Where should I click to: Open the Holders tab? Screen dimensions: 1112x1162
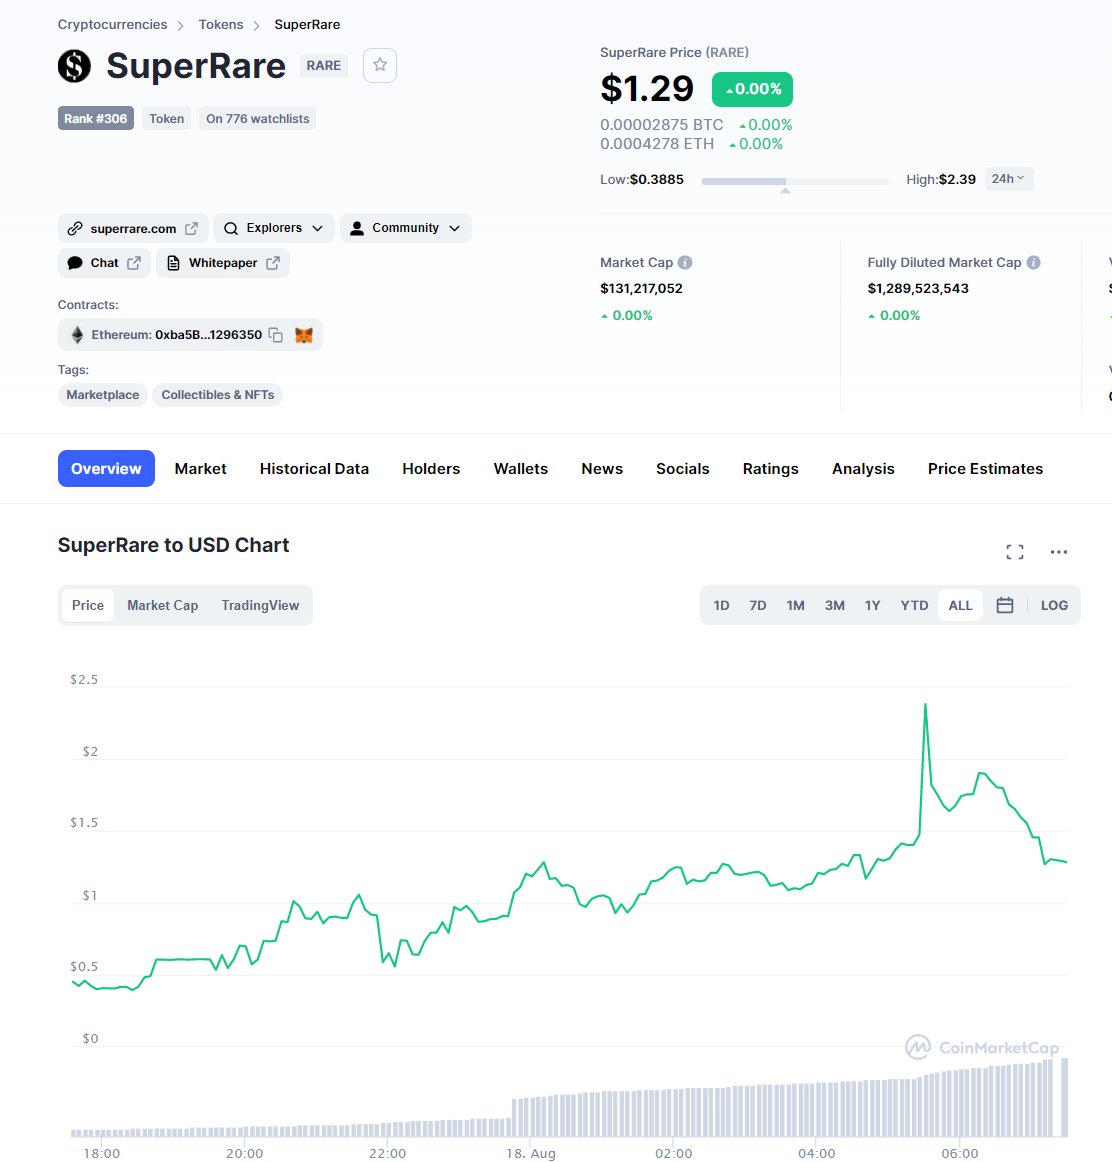pyautogui.click(x=431, y=468)
